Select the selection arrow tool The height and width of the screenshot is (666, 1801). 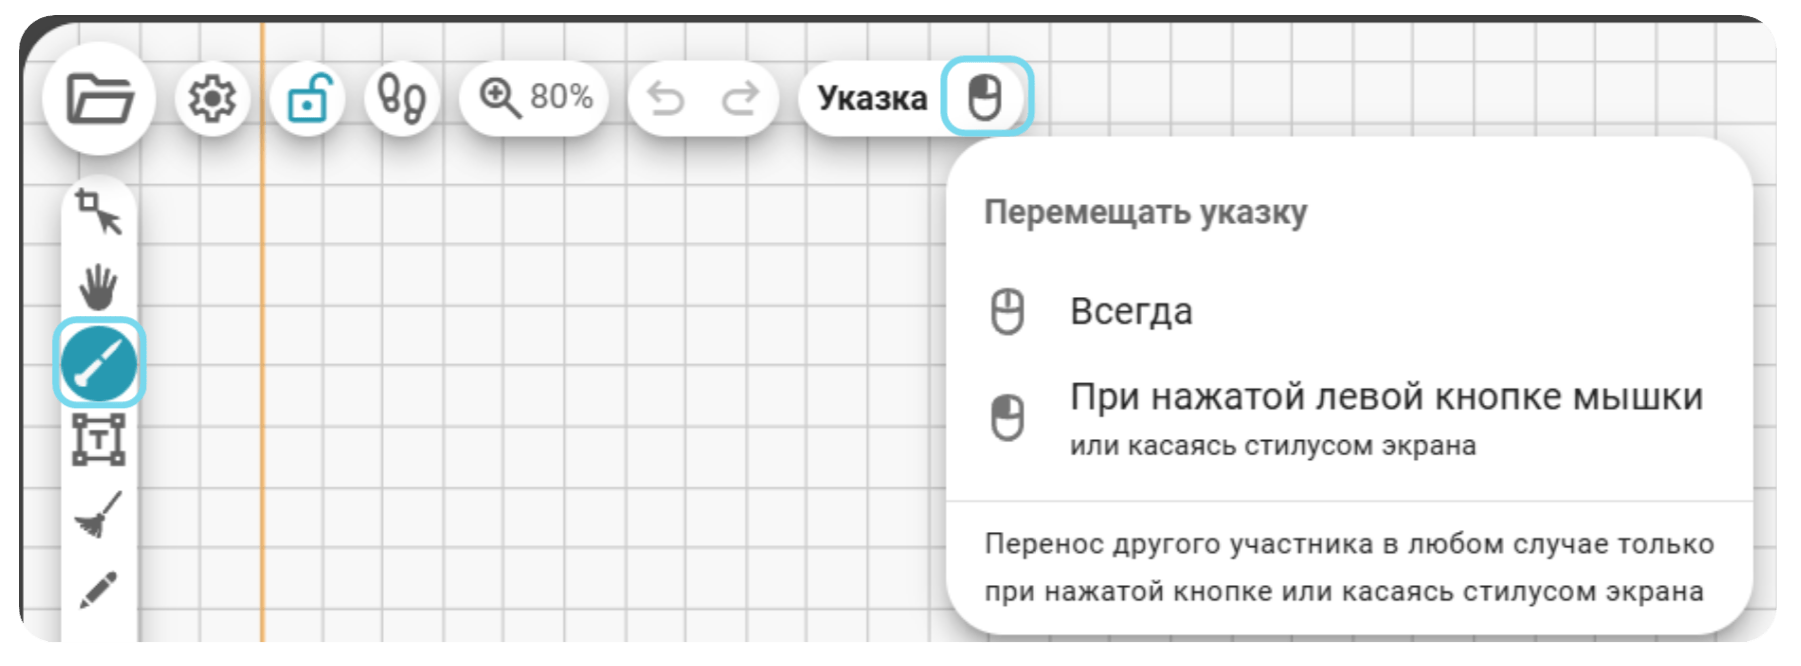[99, 212]
